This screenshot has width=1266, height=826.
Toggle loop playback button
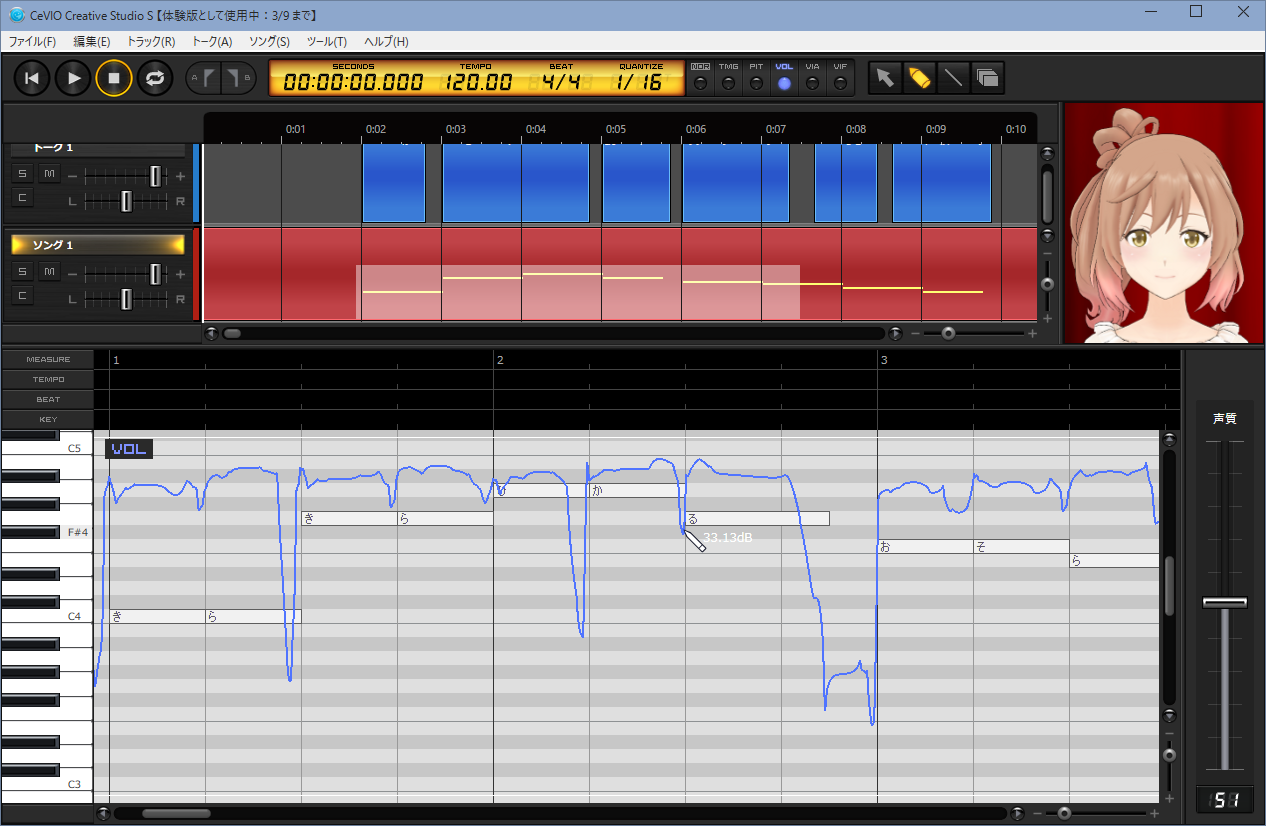(155, 78)
